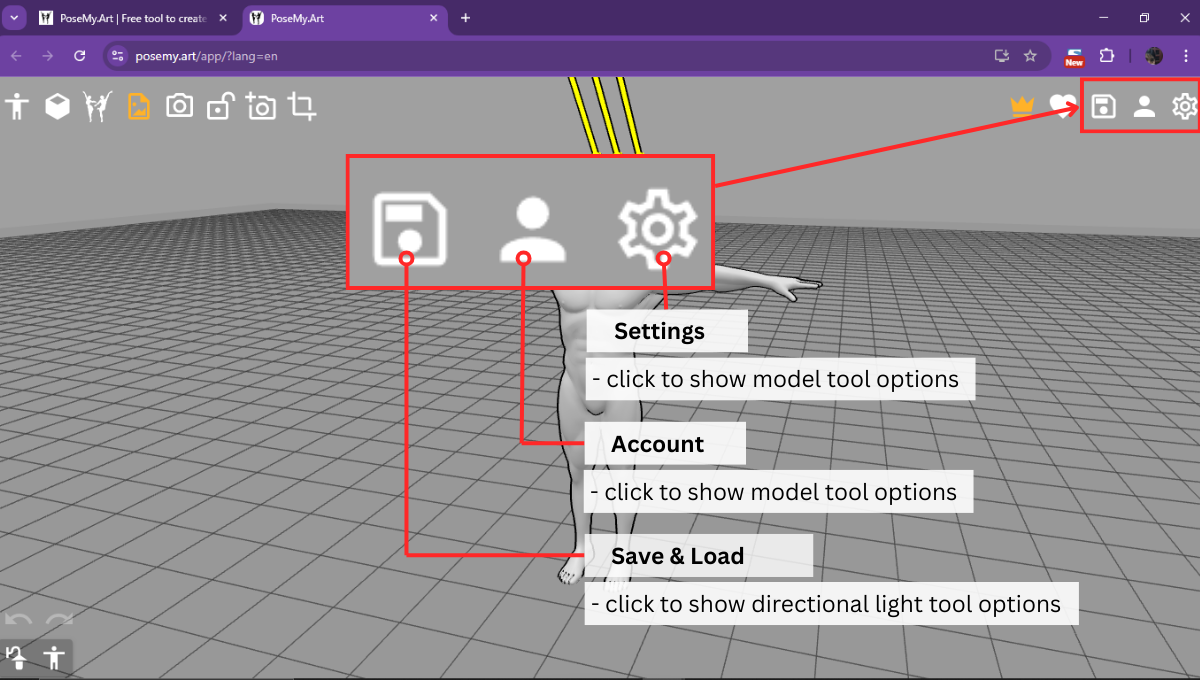The image size is (1200, 680).
Task: Open the 3D cube props tool
Action: coord(58,106)
